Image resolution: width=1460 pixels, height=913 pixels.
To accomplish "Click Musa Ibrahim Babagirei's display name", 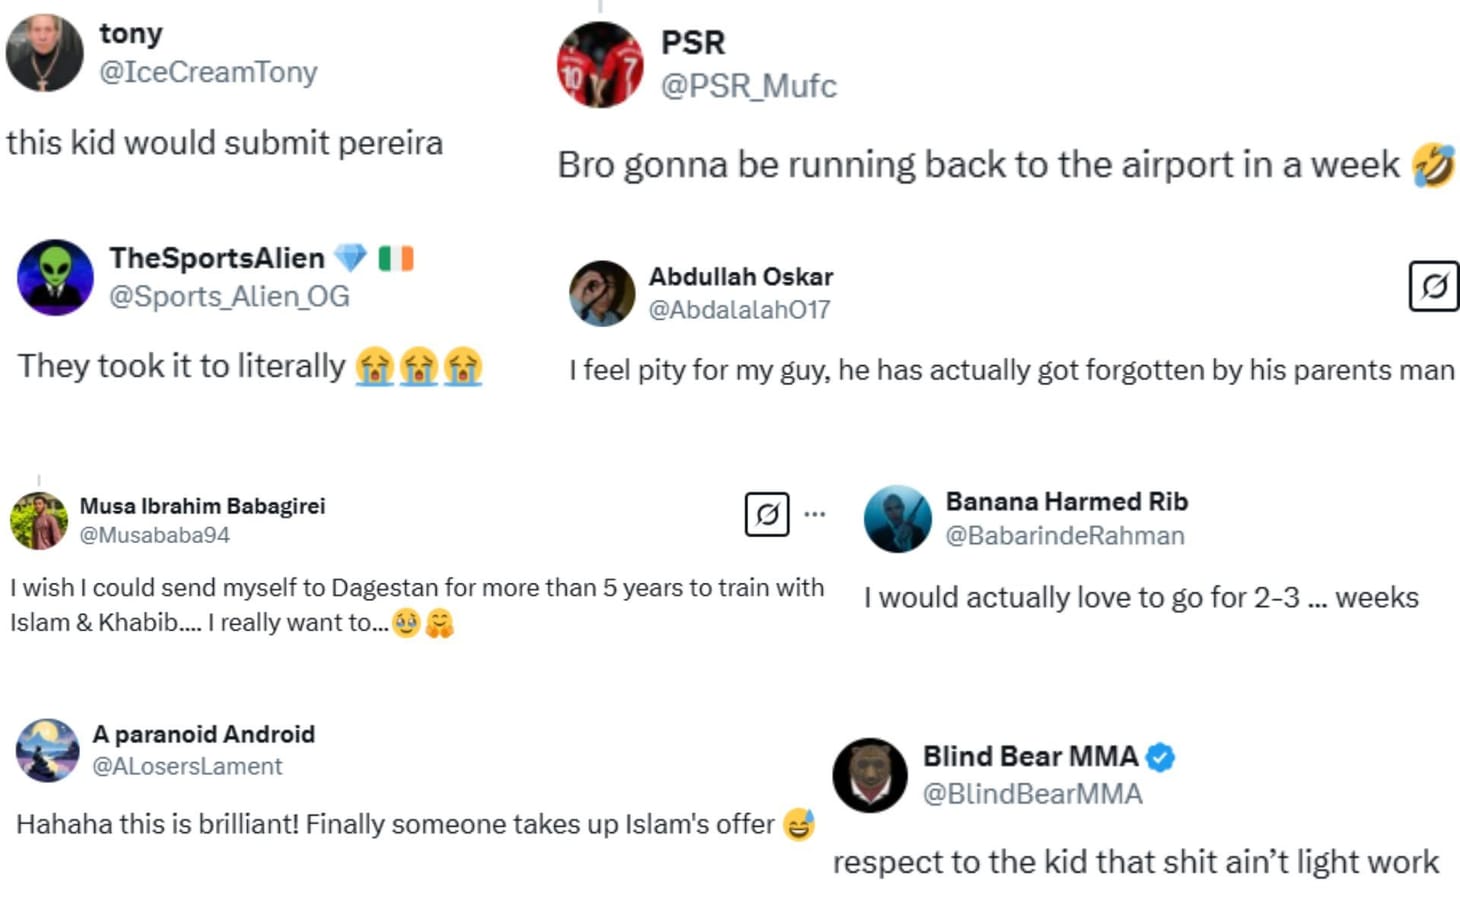I will click(203, 505).
